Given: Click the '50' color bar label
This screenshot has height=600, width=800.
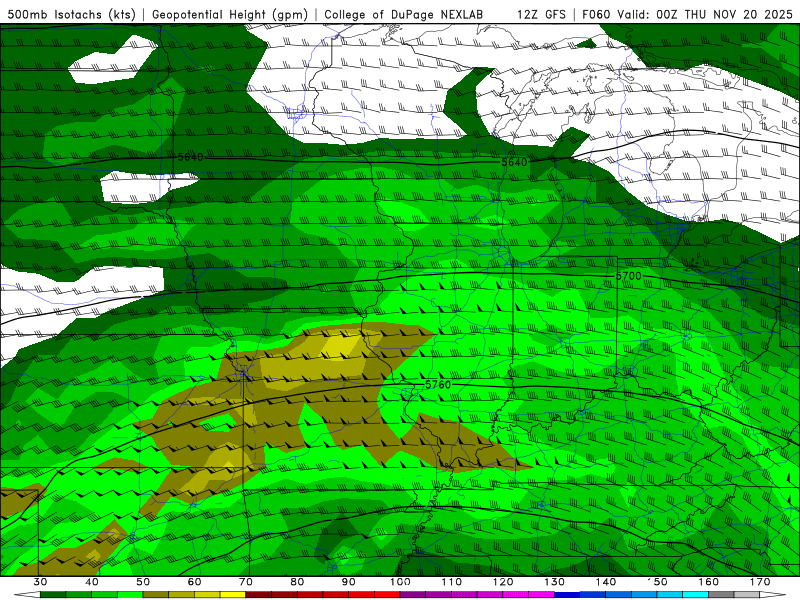Looking at the screenshot, I should click(143, 582).
